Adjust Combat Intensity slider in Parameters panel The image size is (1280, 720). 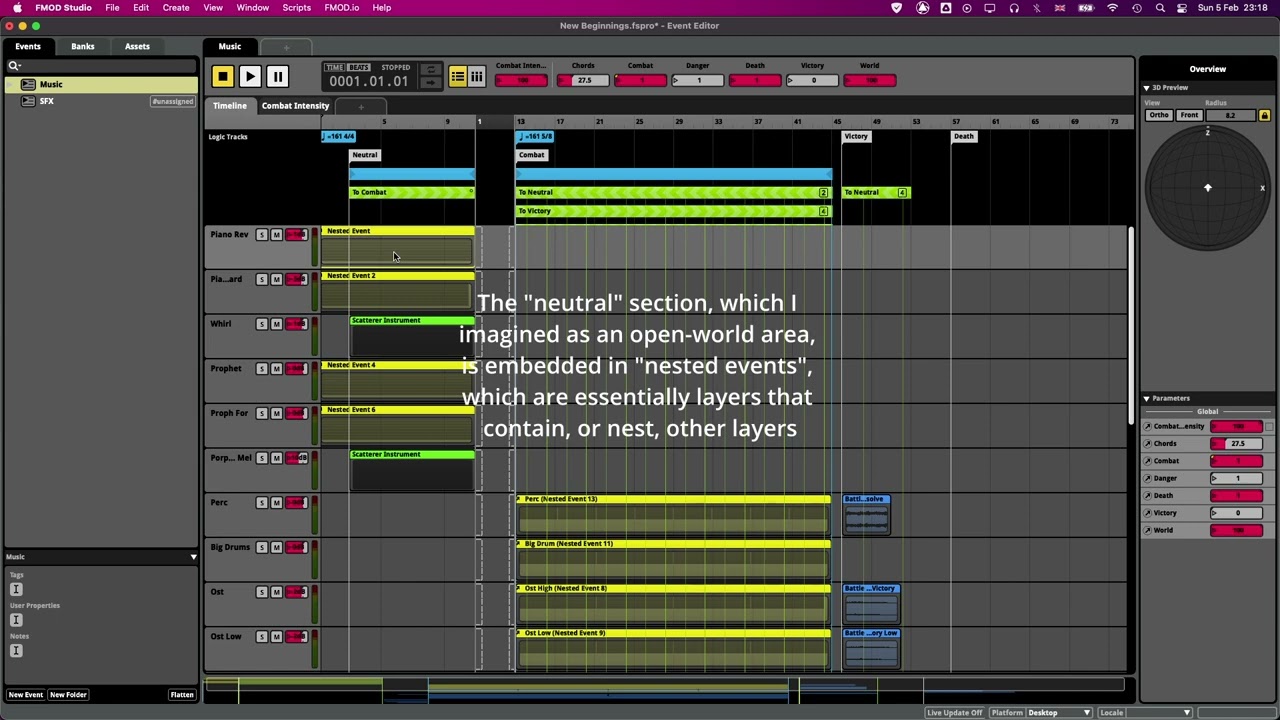[1236, 427]
